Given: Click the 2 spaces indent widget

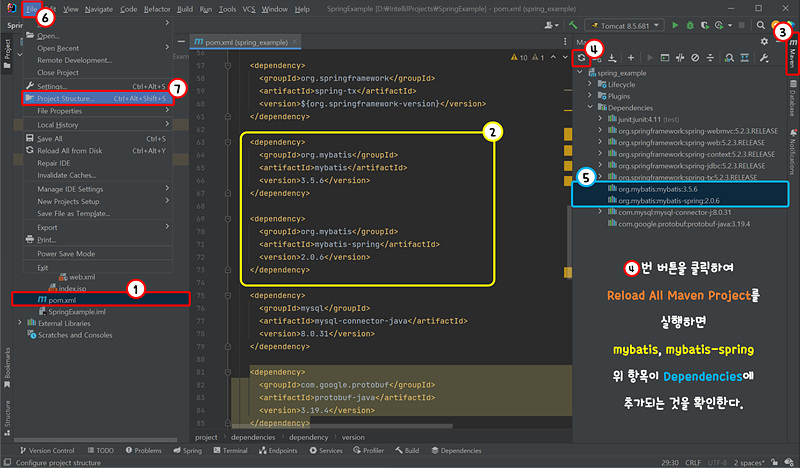Looking at the screenshot, I should [x=749, y=462].
